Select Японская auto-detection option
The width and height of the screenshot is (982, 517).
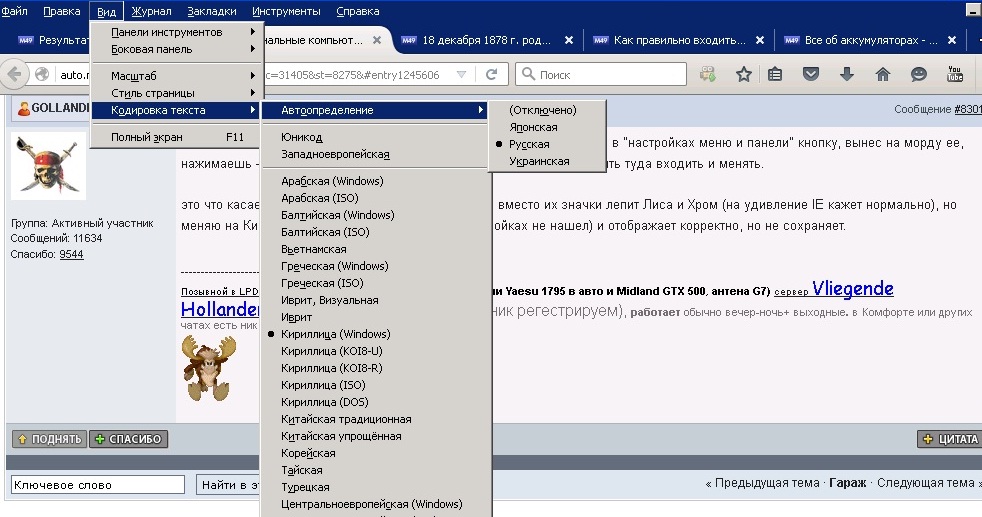(533, 127)
